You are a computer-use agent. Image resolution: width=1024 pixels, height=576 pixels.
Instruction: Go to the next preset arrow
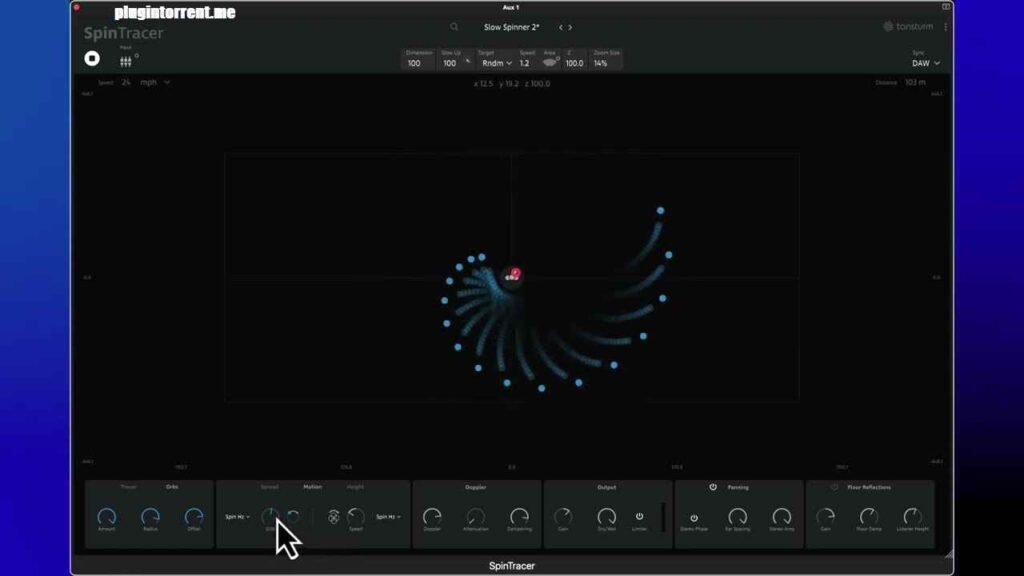pos(570,27)
